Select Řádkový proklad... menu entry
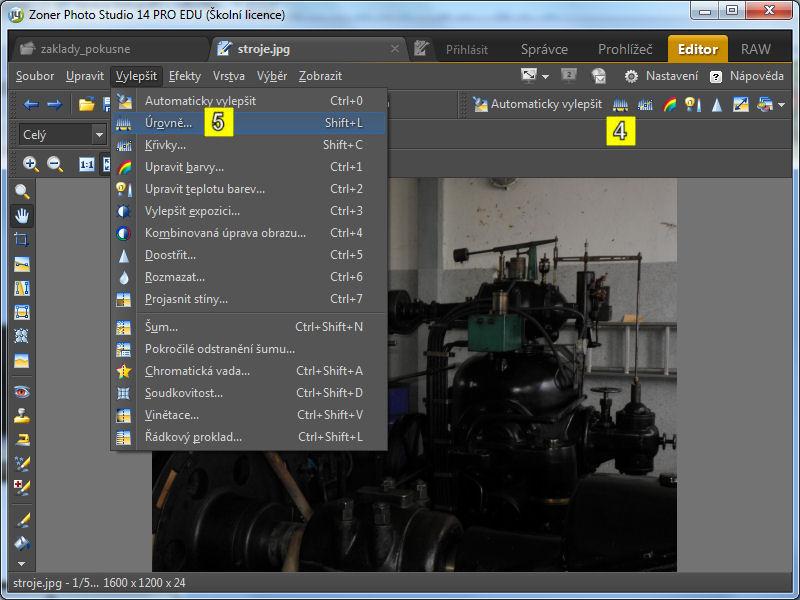 248,437
